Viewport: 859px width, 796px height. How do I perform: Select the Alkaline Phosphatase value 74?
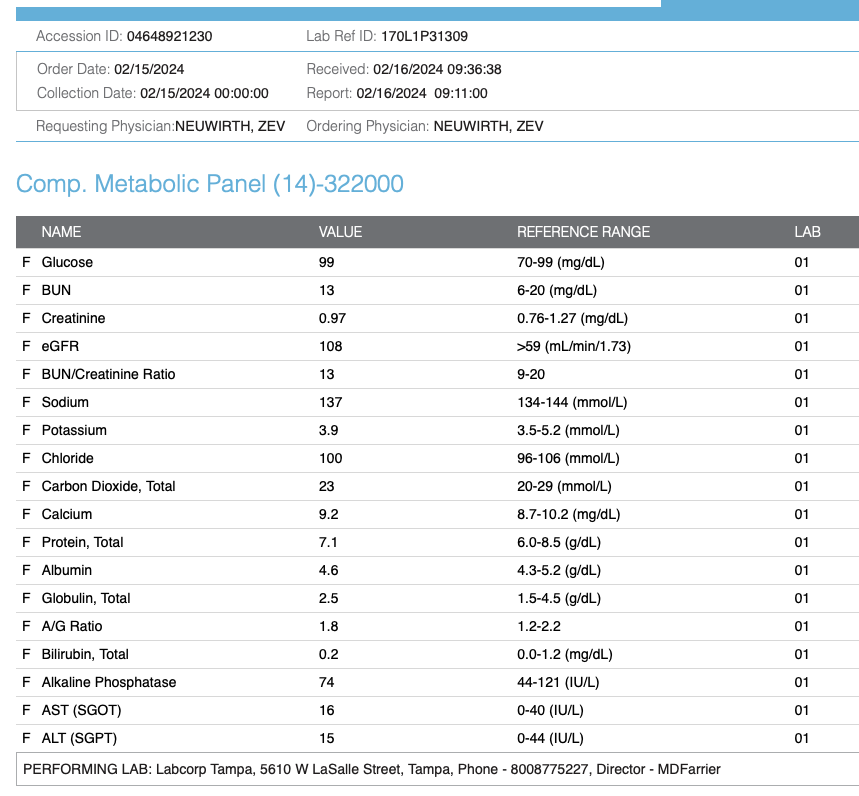326,682
